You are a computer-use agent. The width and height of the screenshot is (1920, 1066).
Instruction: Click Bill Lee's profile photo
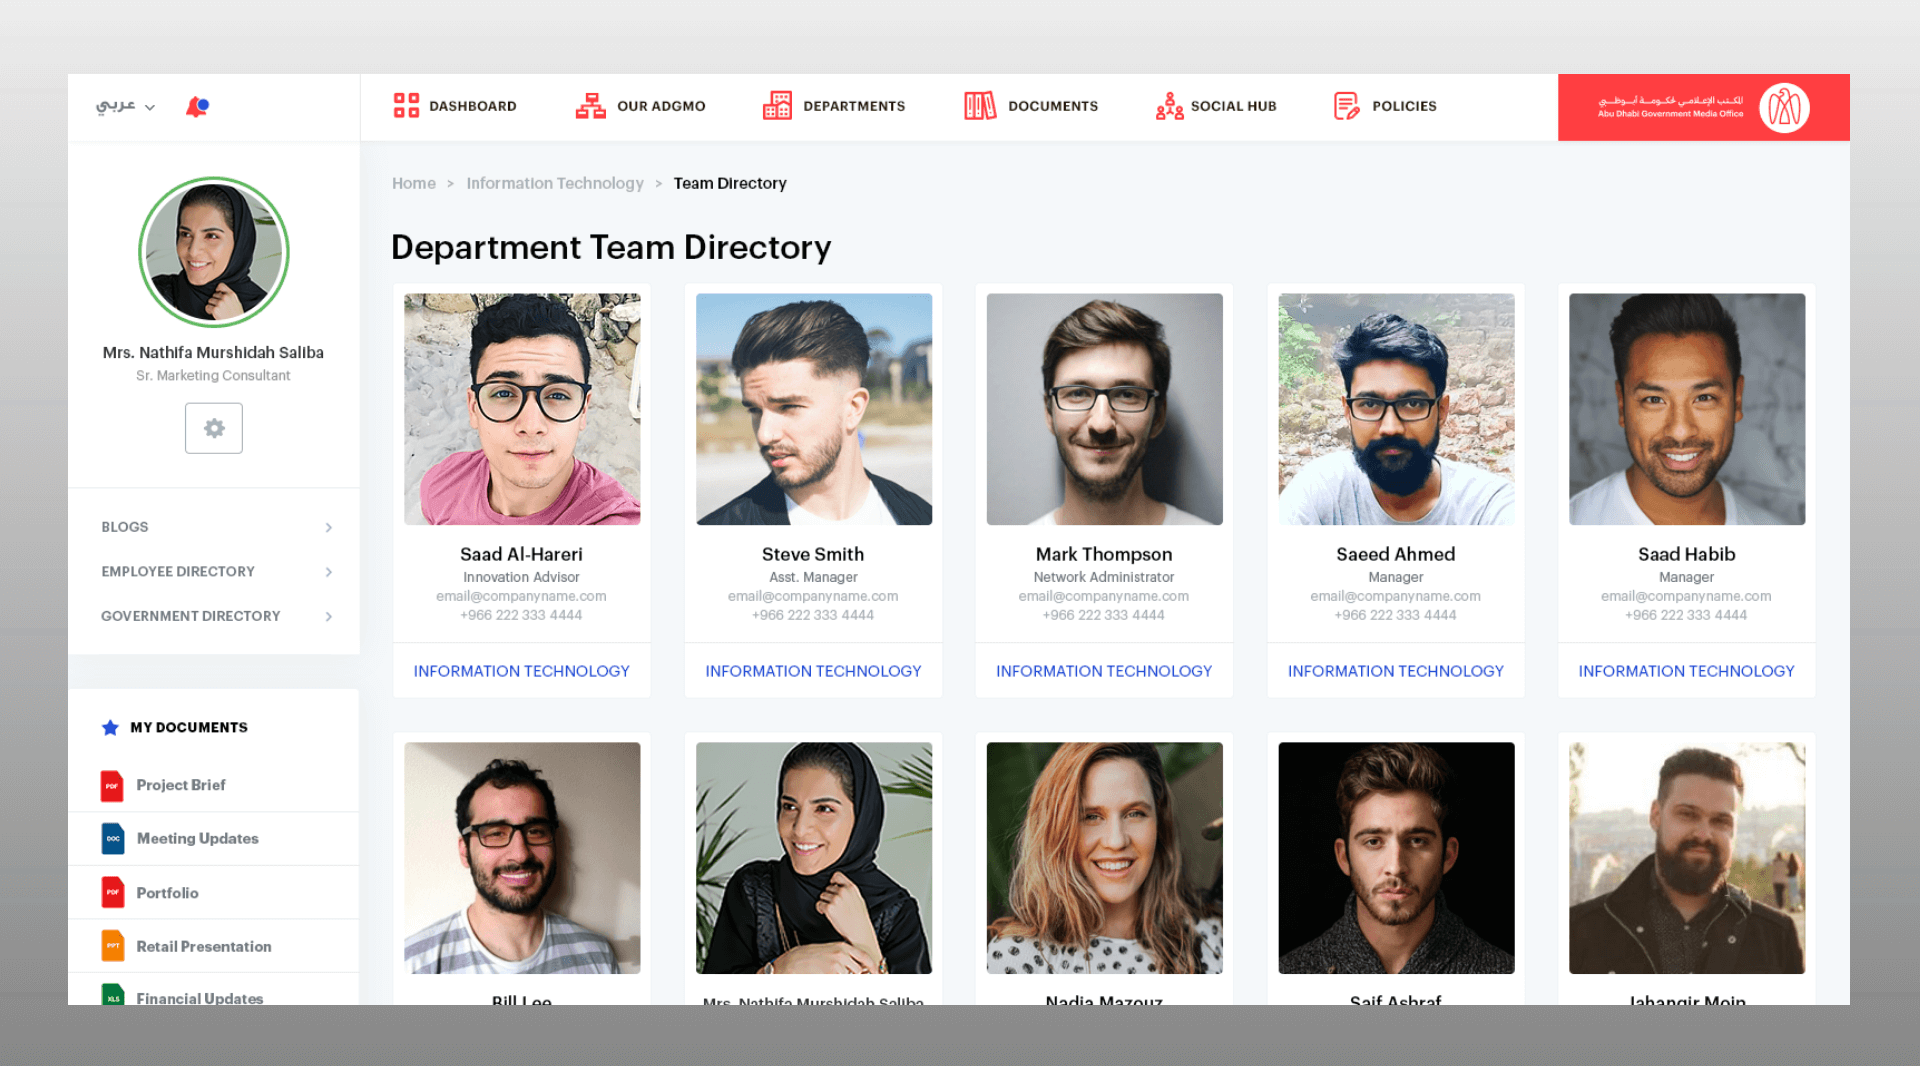(x=522, y=858)
